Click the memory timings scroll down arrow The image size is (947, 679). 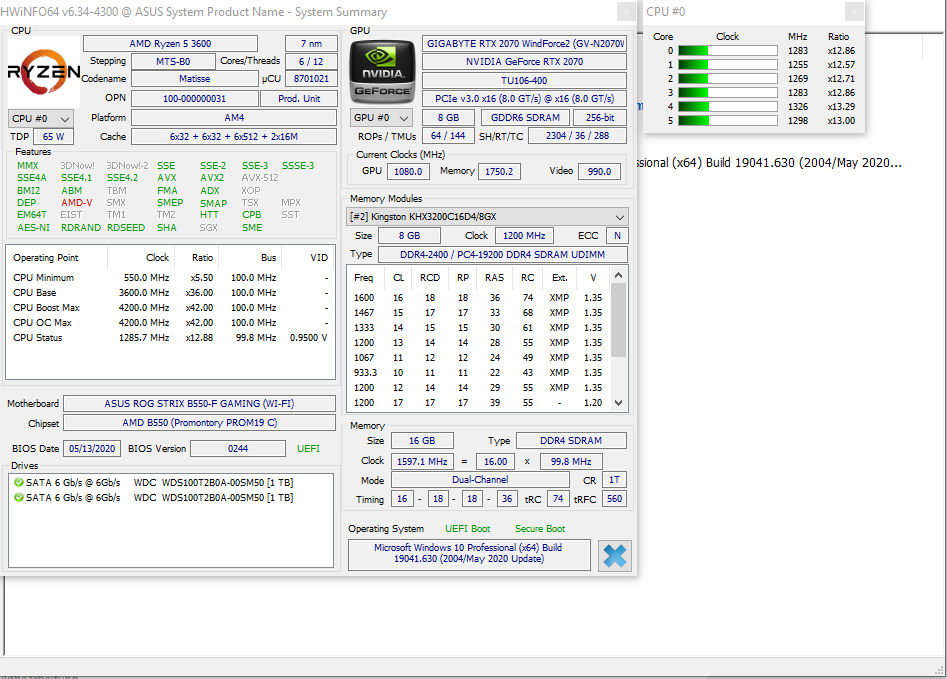tap(618, 402)
